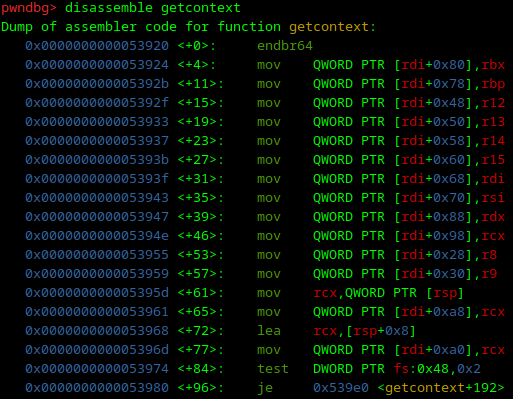The width and height of the screenshot is (513, 399).
Task: Click the [rsp+0x8] operand
Action: click(381, 331)
